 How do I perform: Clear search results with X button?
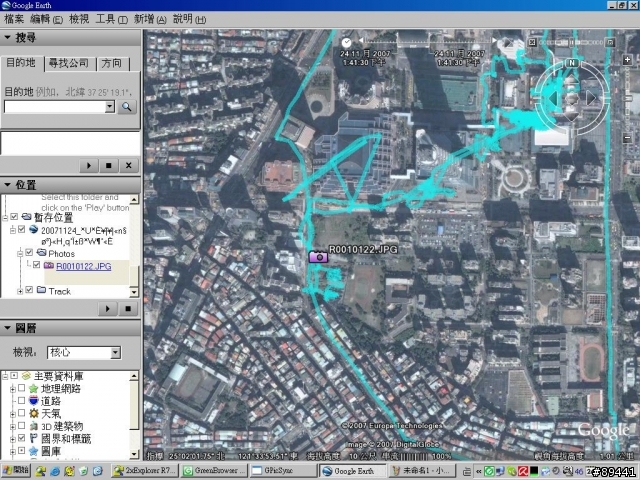pos(129,166)
